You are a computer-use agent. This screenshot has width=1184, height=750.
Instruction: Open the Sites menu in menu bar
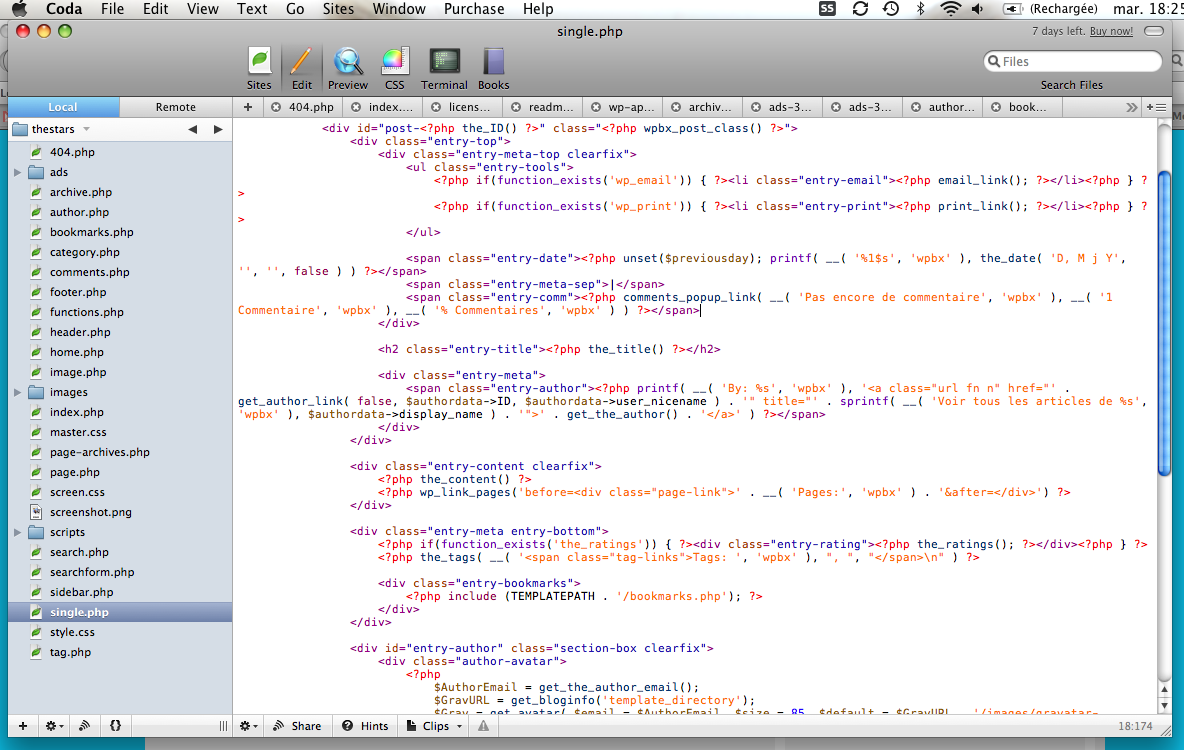338,9
